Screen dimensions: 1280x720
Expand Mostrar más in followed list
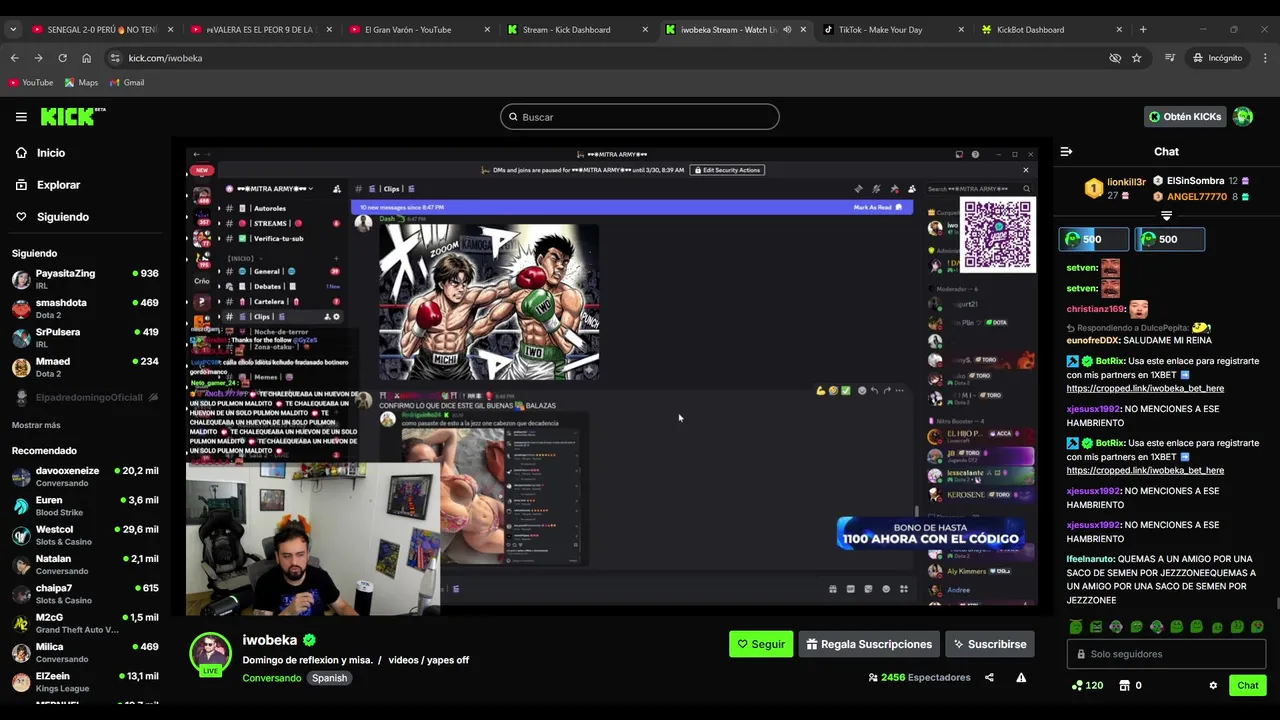click(x=36, y=425)
